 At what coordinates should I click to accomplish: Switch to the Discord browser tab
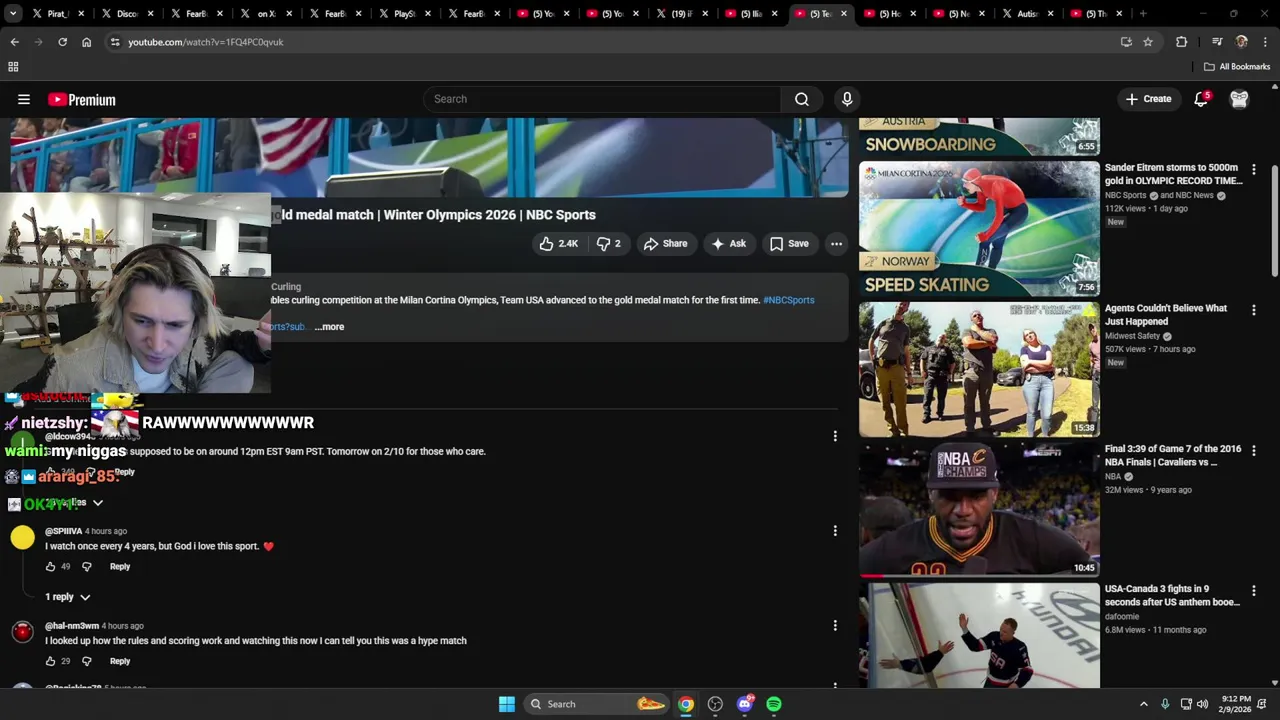(x=125, y=14)
